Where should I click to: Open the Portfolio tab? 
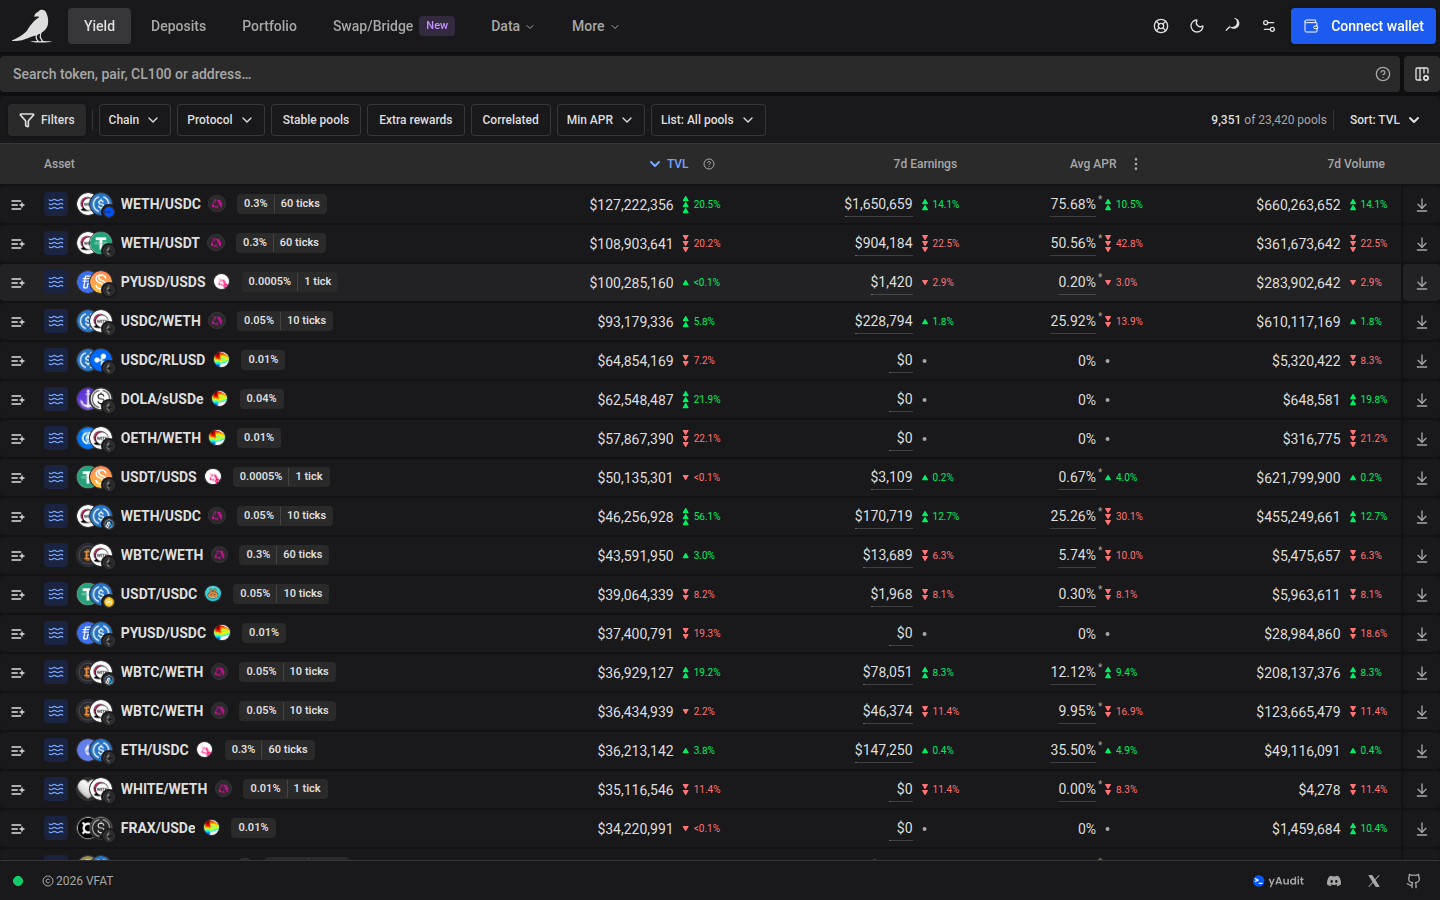[269, 26]
